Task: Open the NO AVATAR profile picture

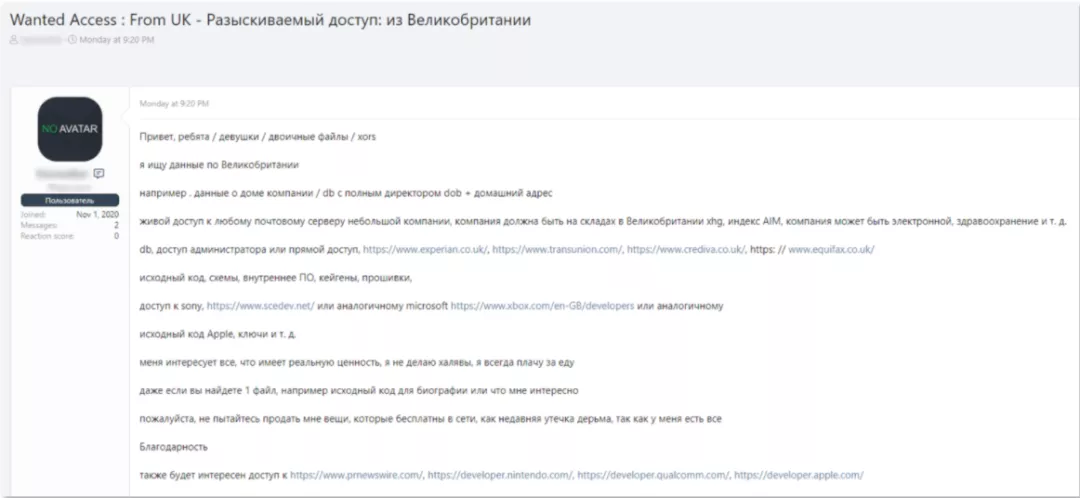Action: click(x=69, y=129)
